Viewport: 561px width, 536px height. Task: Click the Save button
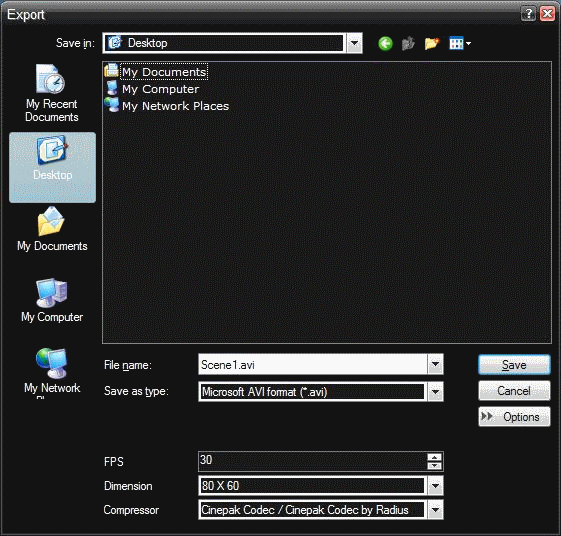point(514,365)
